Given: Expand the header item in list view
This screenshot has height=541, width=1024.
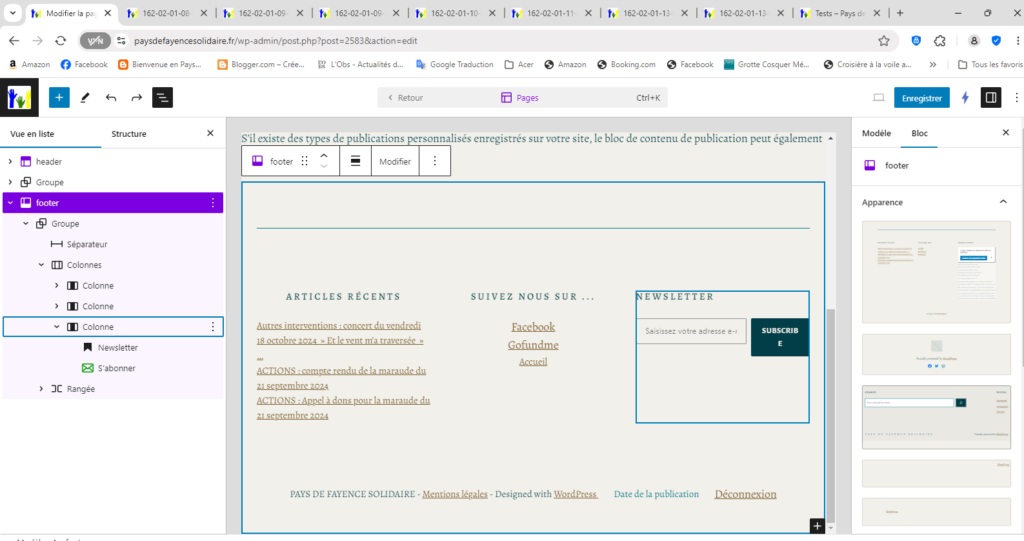Looking at the screenshot, I should 11,162.
